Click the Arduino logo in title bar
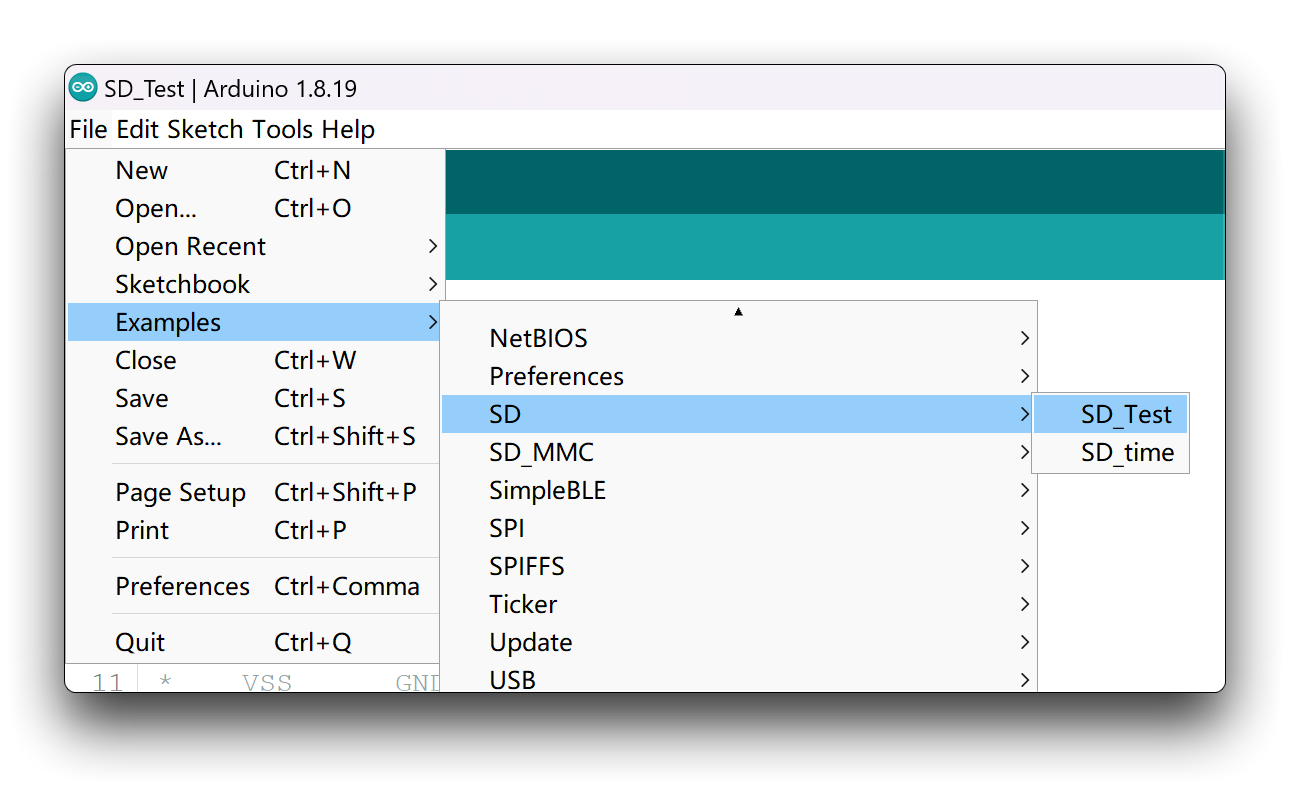This screenshot has width=1290, height=789. [x=83, y=88]
